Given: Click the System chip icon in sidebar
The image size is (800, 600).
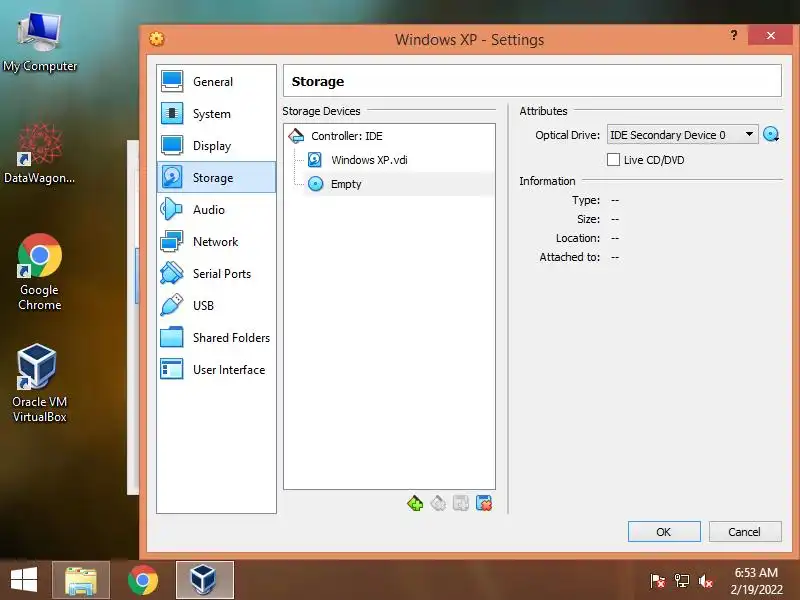Looking at the screenshot, I should [172, 113].
